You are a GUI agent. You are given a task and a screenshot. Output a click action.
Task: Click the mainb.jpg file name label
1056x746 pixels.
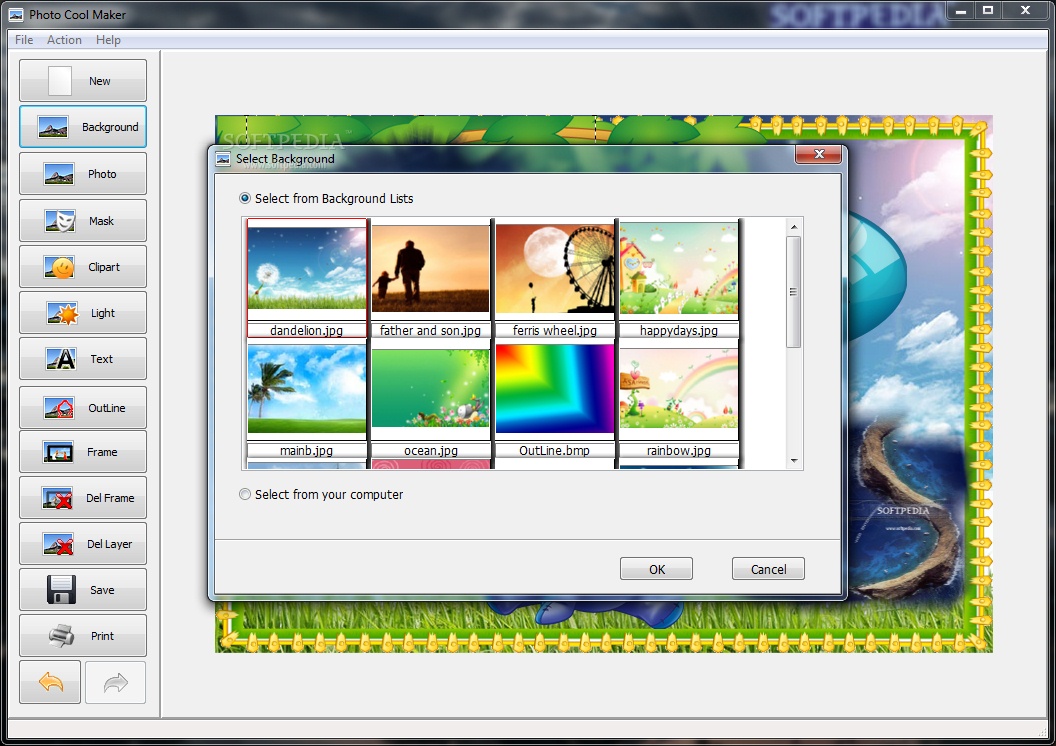pyautogui.click(x=306, y=450)
